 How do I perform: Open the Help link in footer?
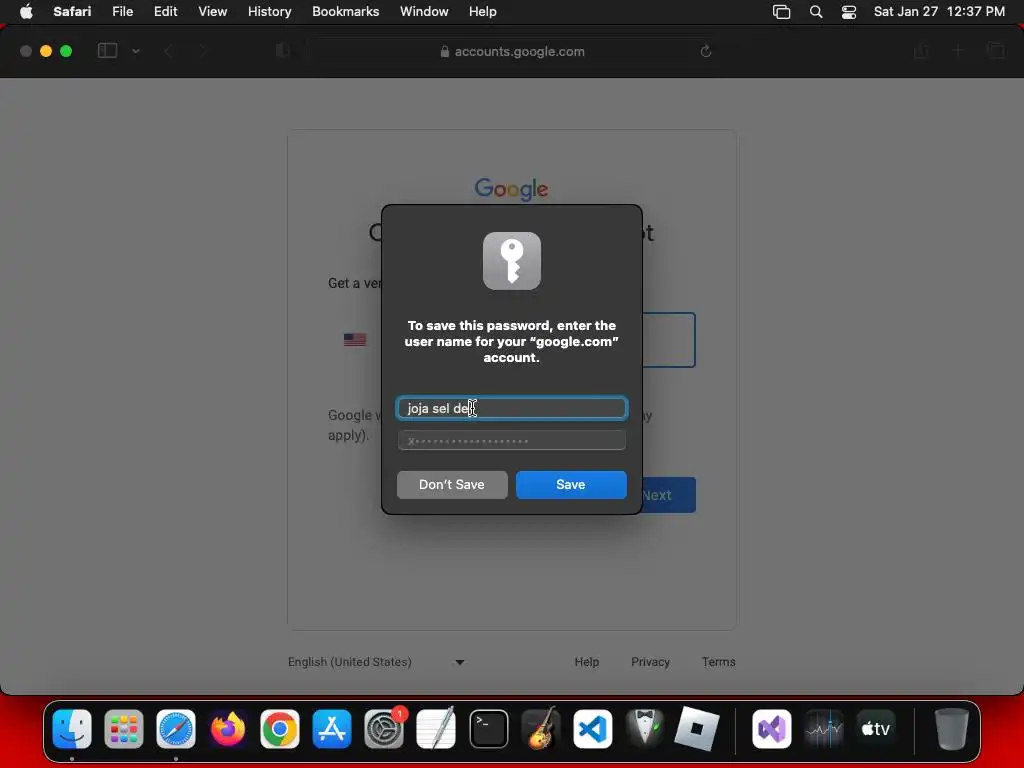(586, 662)
